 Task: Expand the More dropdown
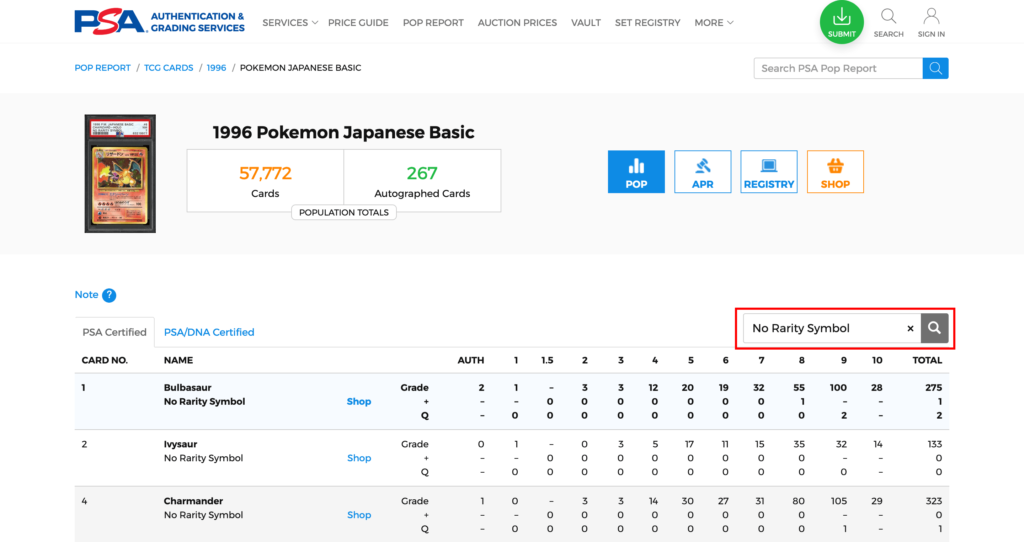tap(714, 22)
